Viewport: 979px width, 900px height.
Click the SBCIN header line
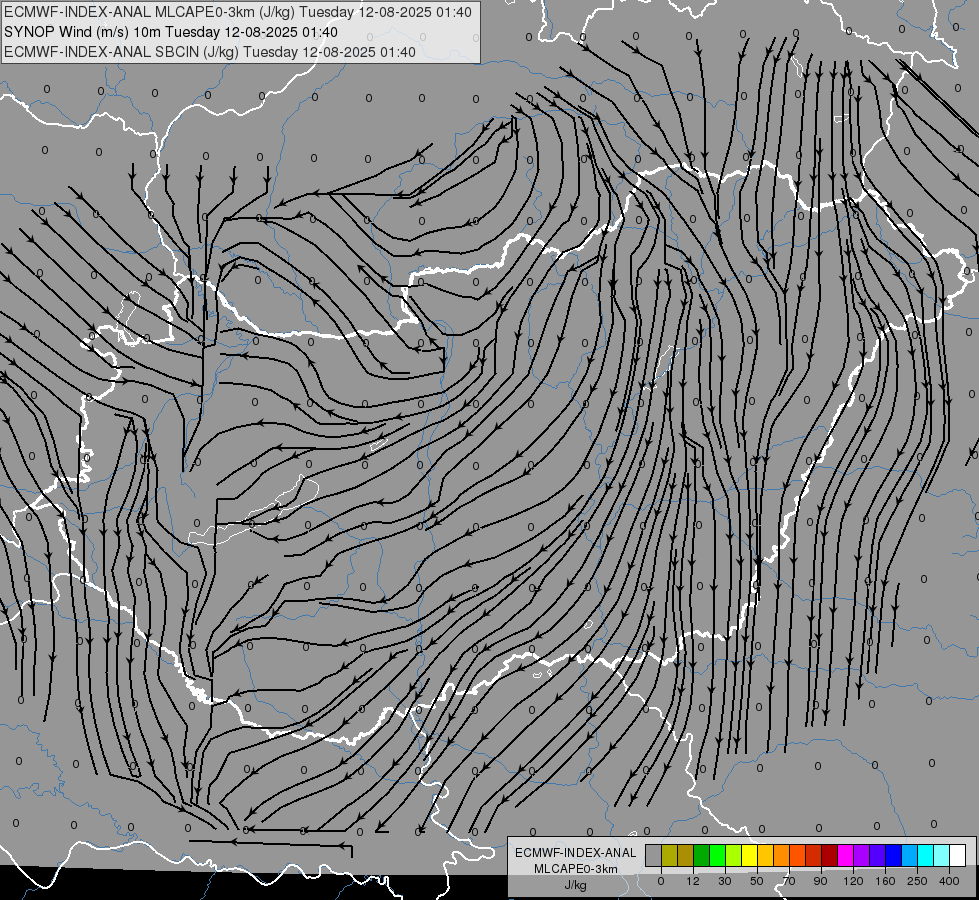pyautogui.click(x=209, y=52)
